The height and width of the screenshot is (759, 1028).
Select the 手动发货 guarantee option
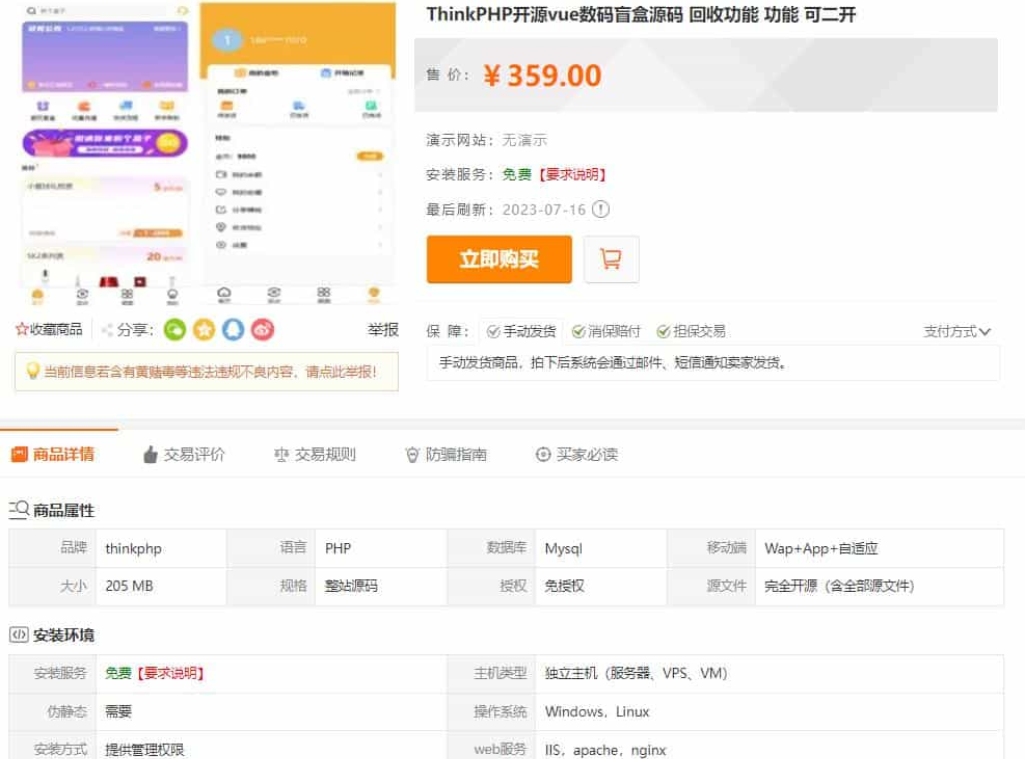(520, 331)
